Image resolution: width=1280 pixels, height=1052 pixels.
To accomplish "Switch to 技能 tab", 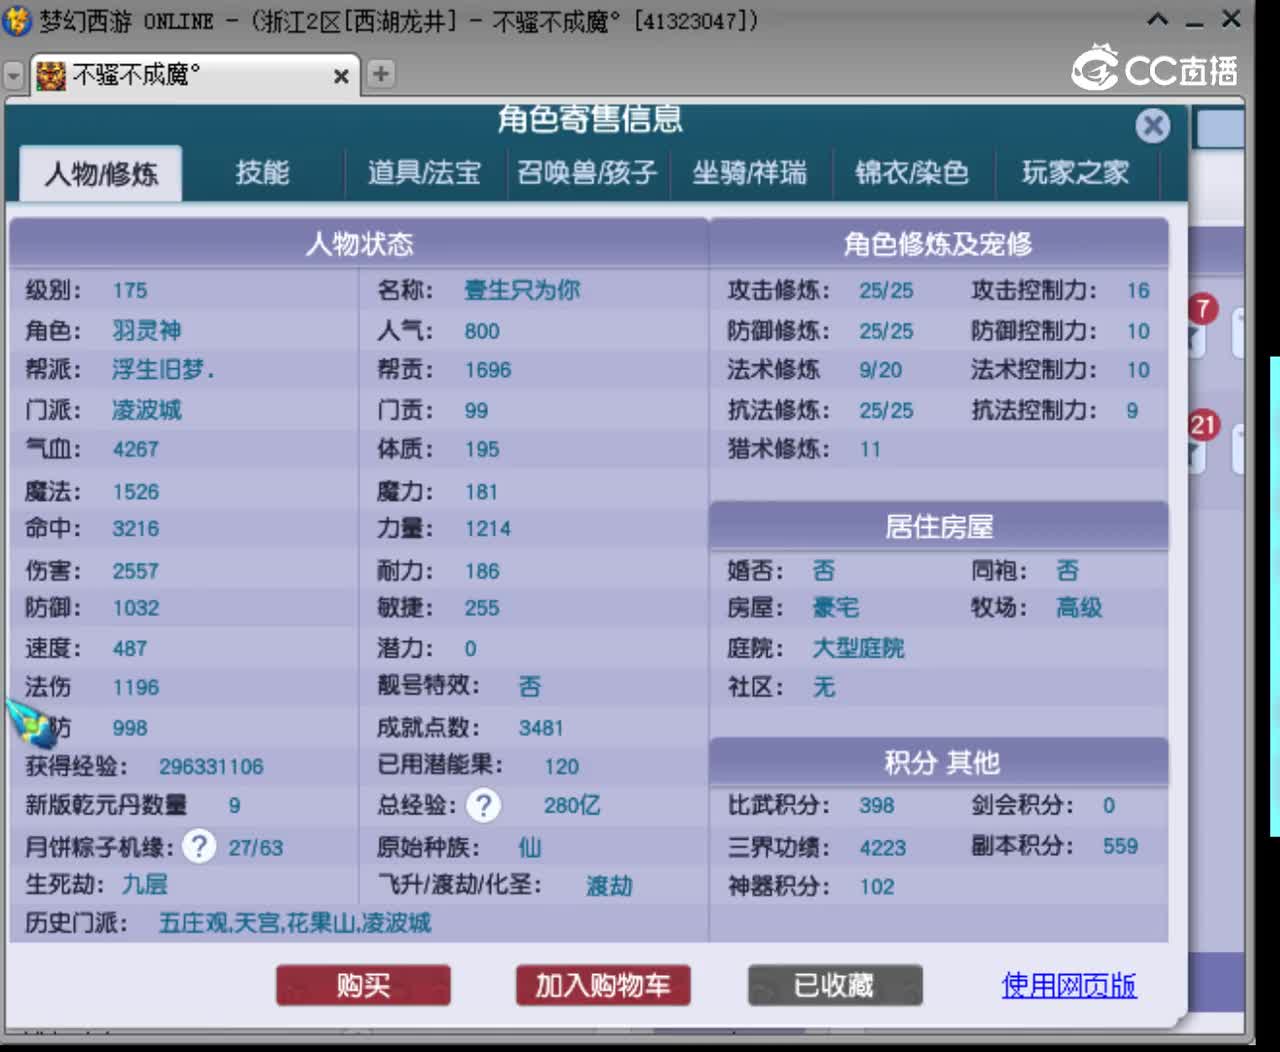I will (263, 173).
